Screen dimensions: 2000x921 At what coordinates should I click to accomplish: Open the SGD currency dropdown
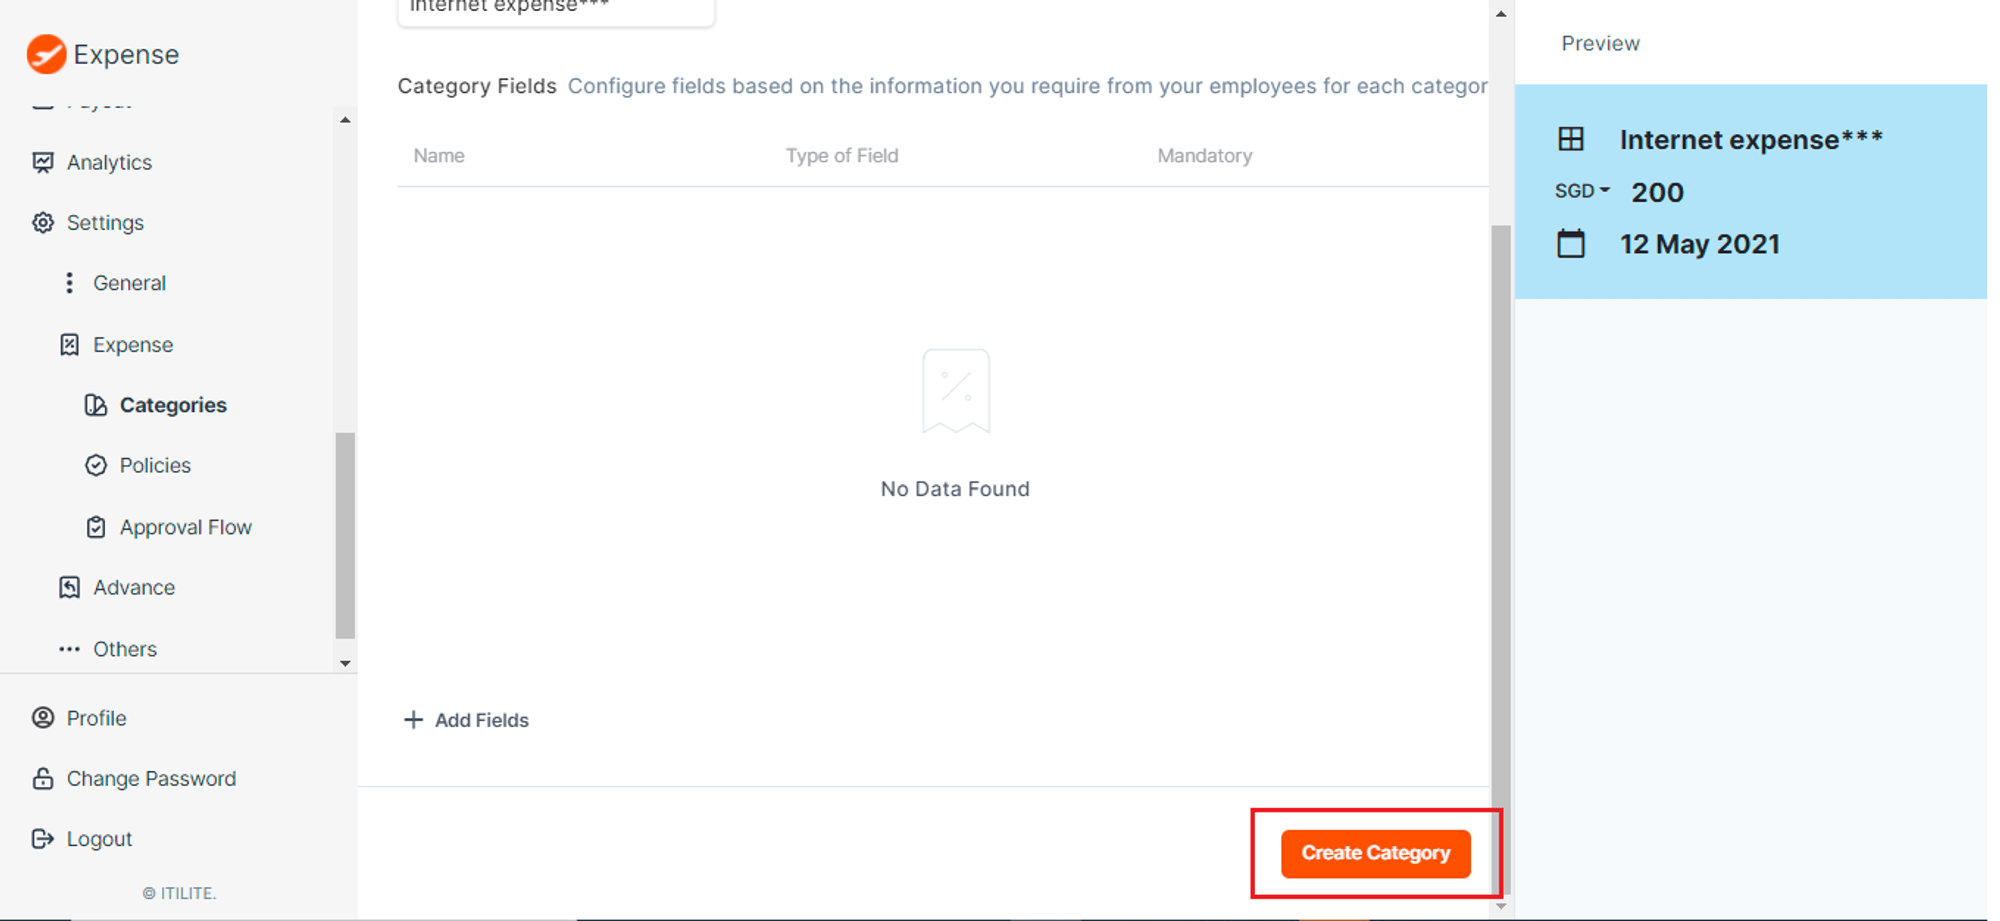coord(1581,191)
